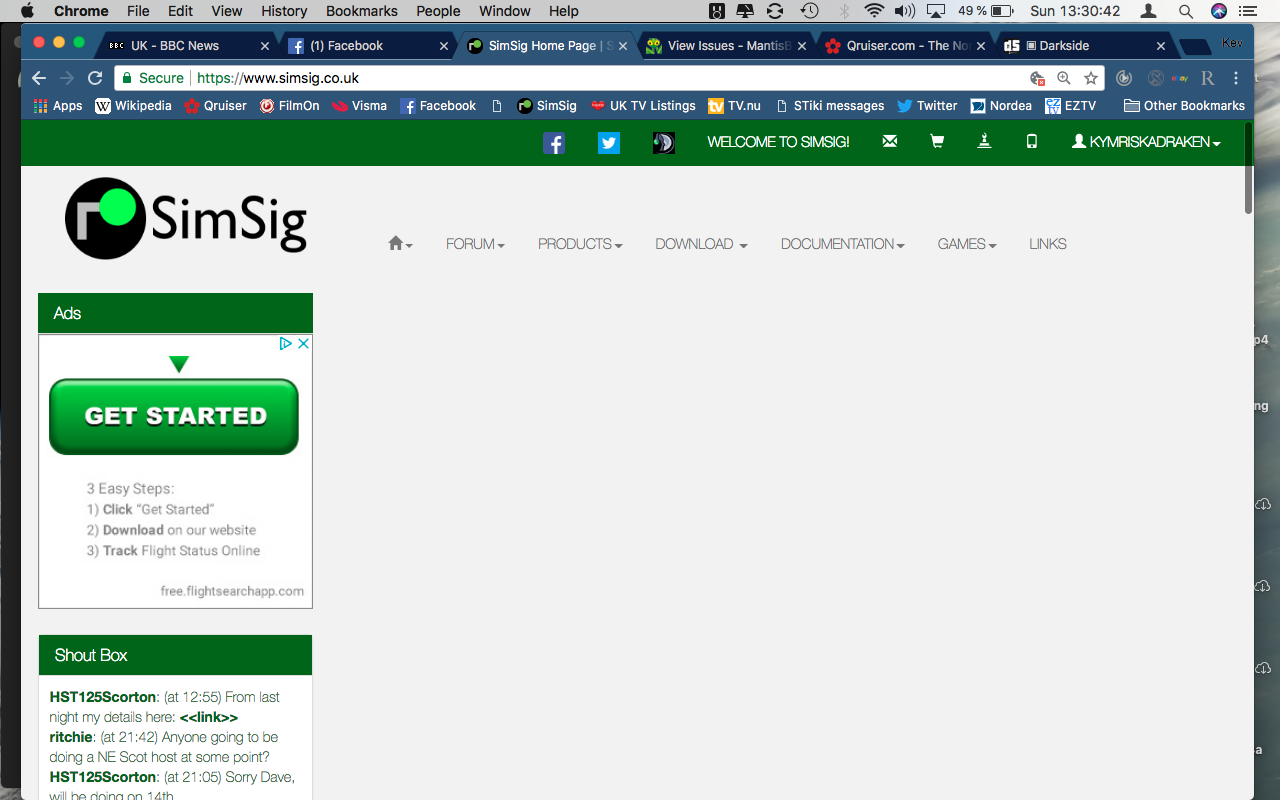
Task: Click the GET STARTED ad button
Action: point(174,416)
